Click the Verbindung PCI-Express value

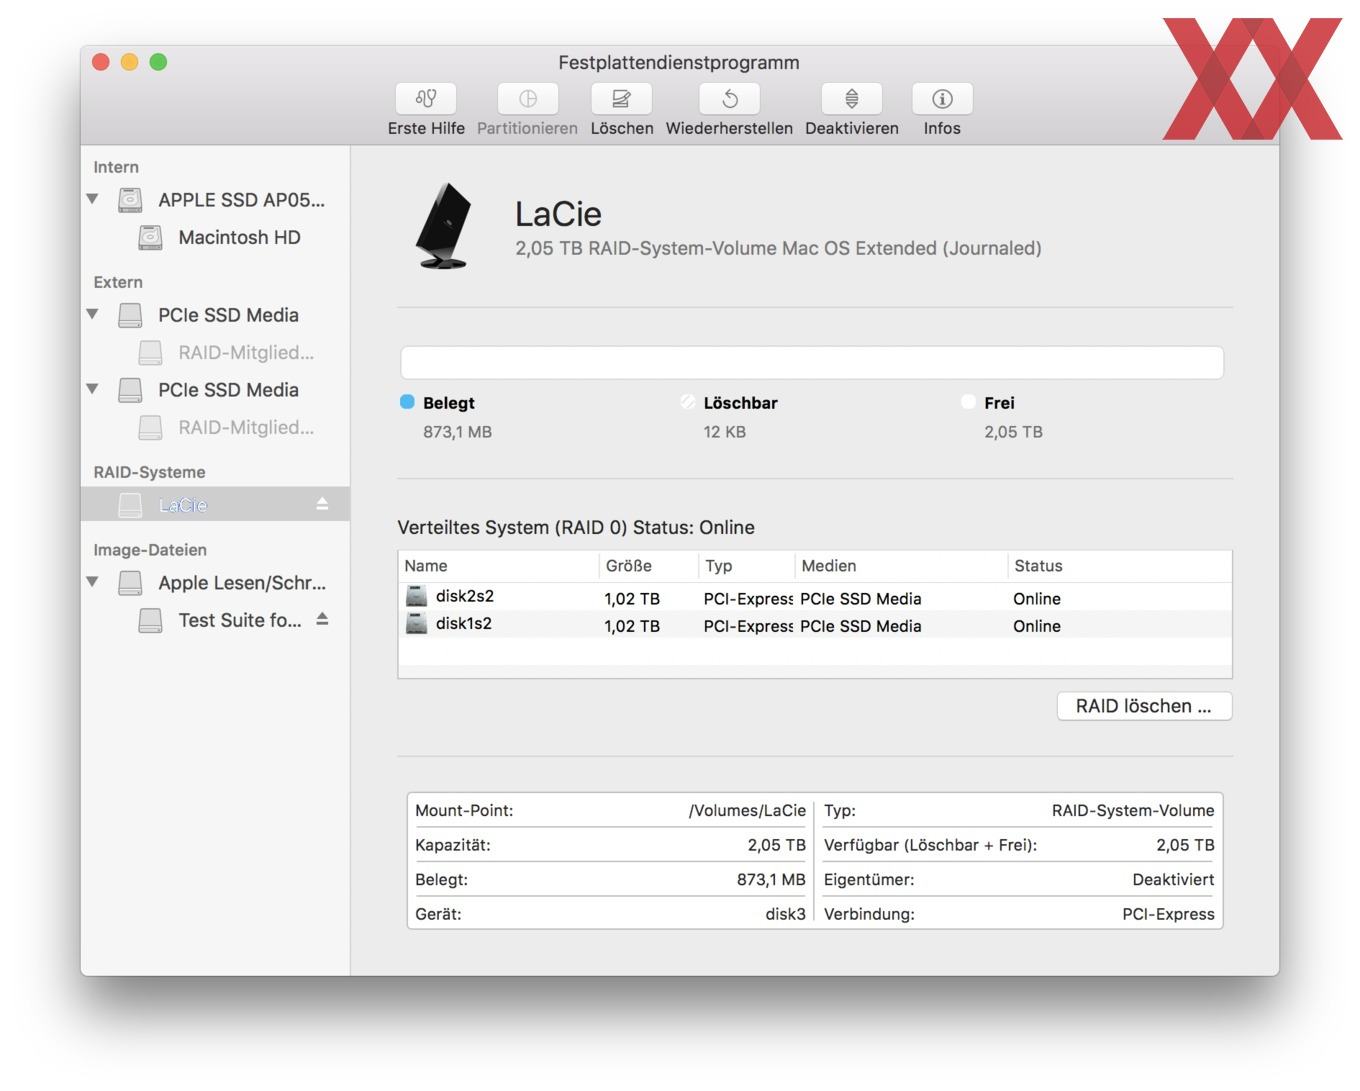1168,914
